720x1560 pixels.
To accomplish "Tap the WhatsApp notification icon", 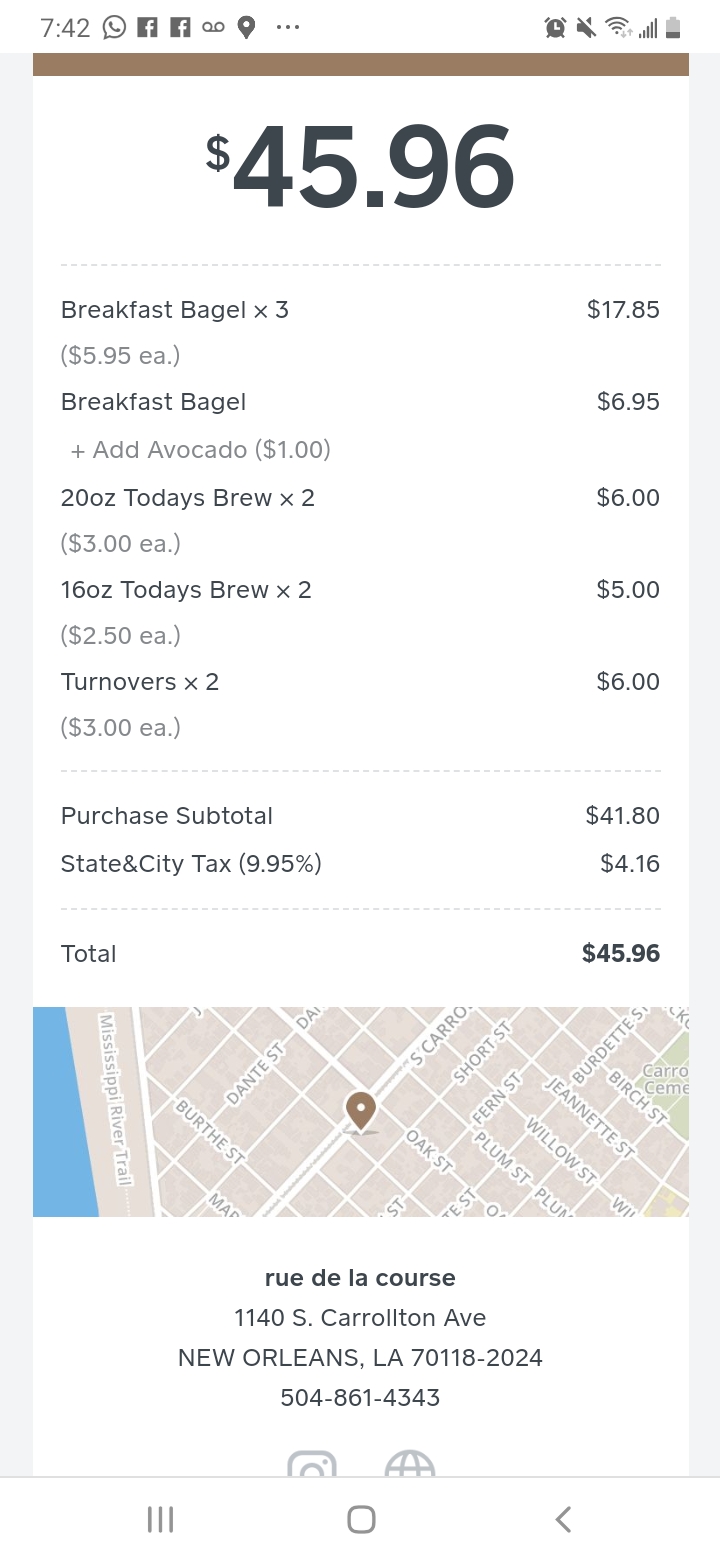I will (115, 27).
